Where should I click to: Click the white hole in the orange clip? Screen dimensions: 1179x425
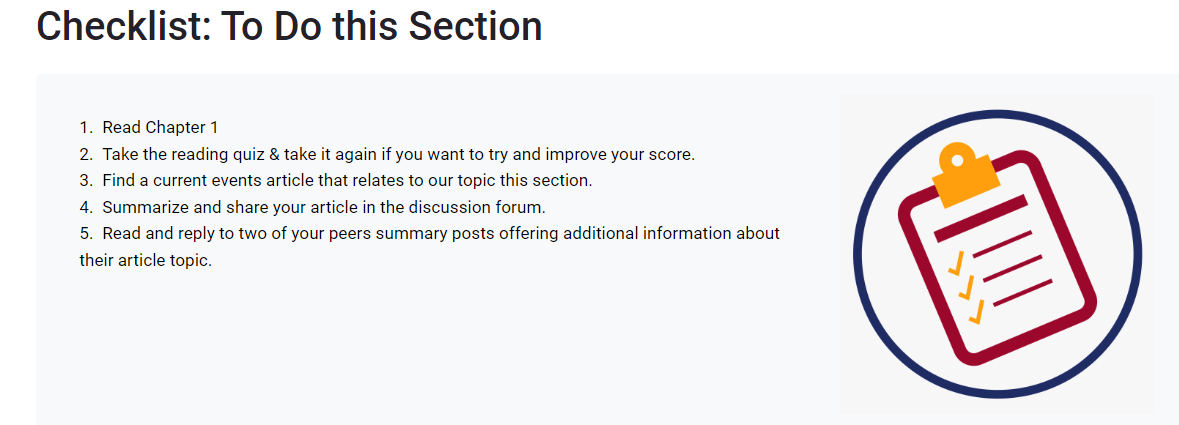957,160
